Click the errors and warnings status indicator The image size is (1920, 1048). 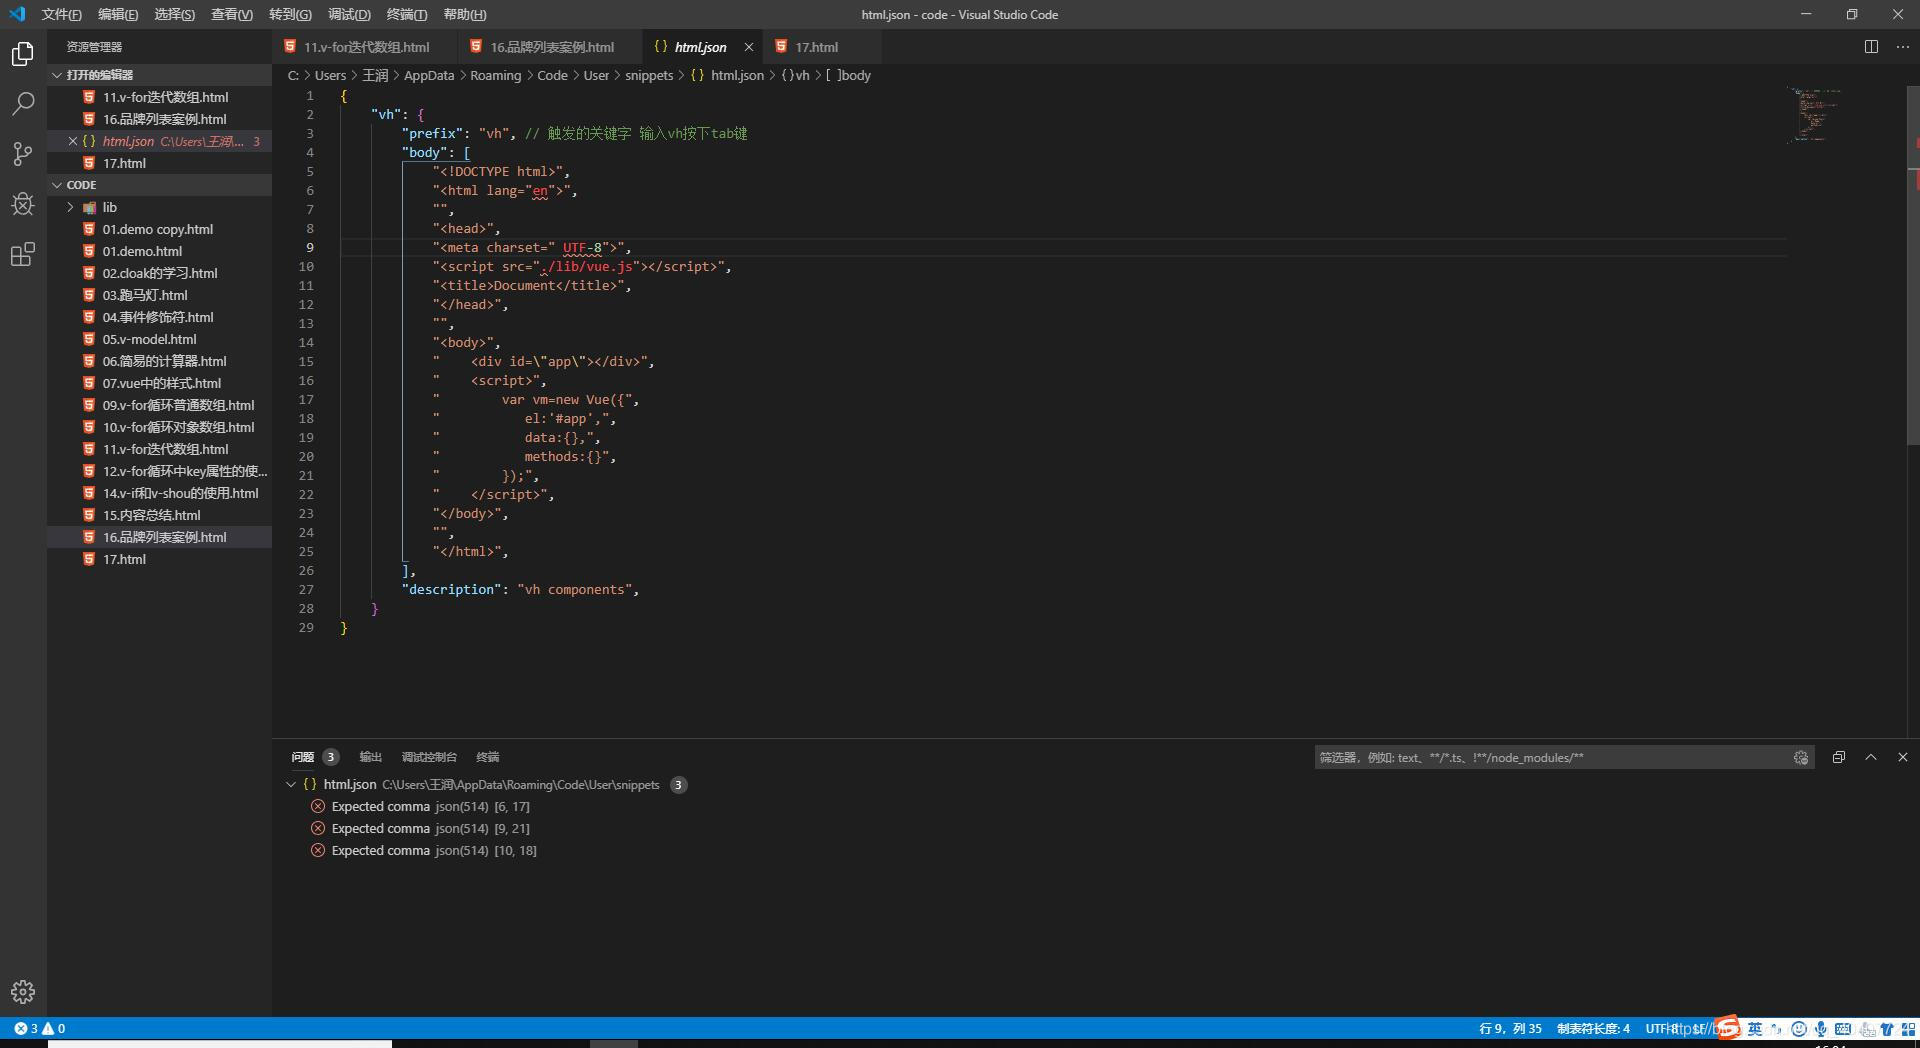click(40, 1028)
